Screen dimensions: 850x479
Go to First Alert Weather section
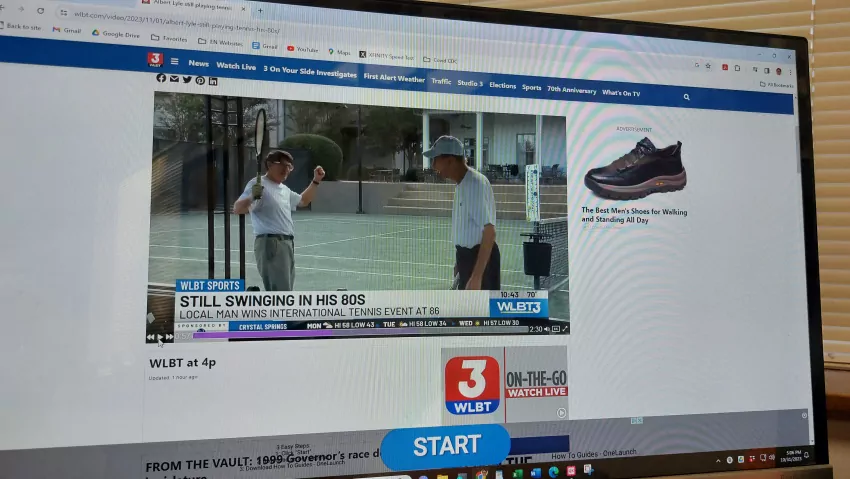click(x=394, y=78)
